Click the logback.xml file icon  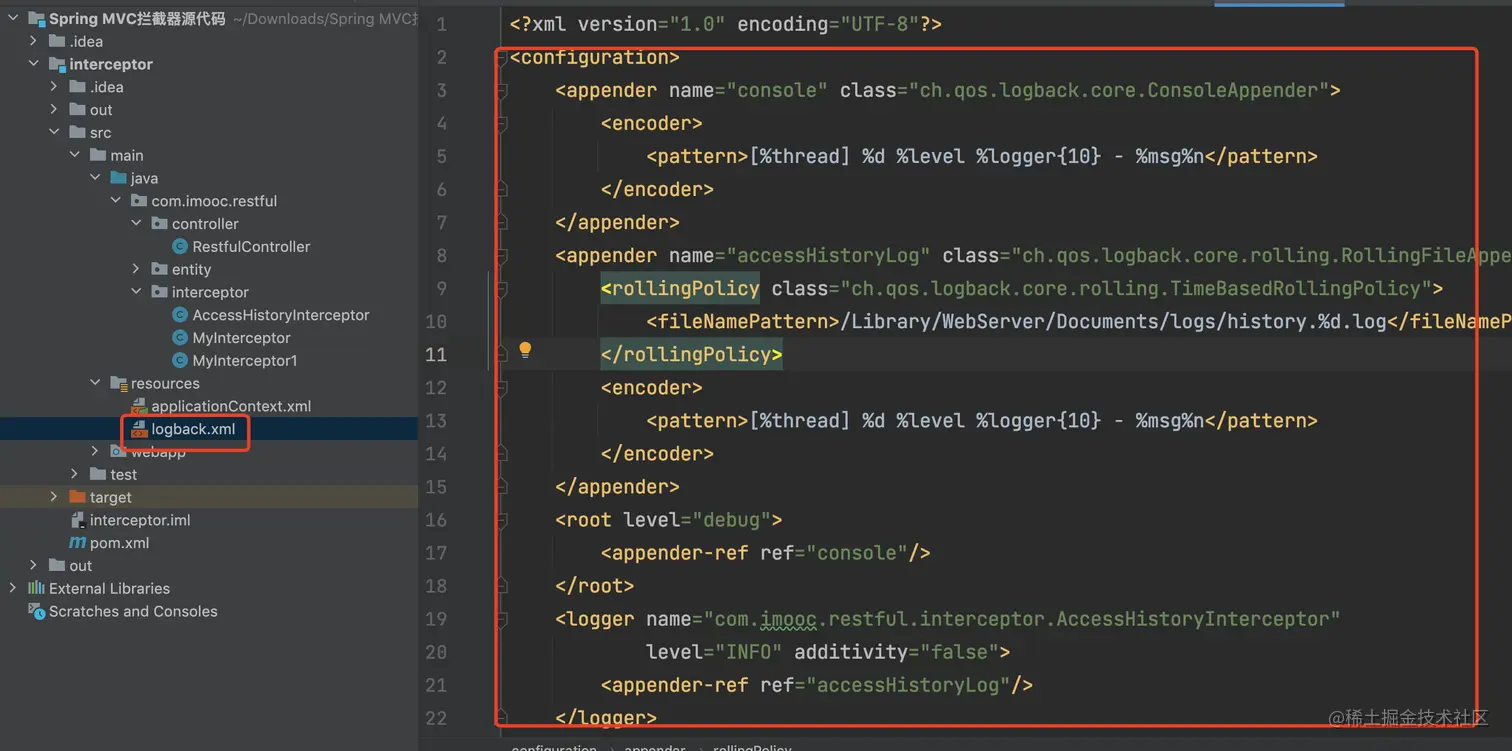[x=139, y=429]
